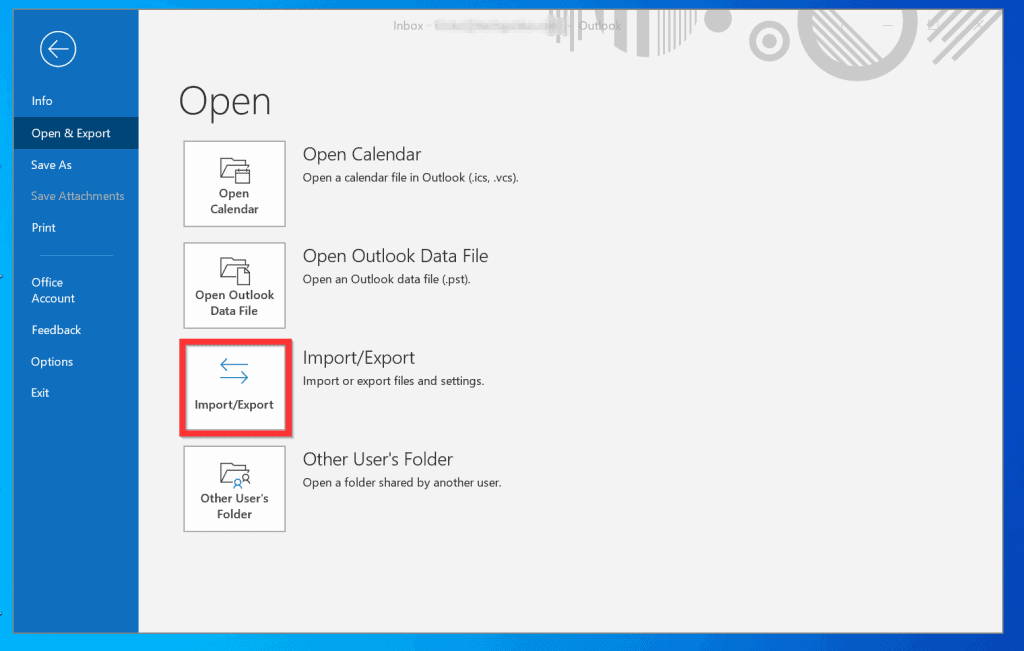Click the 'Open Calendar' heading text
The width and height of the screenshot is (1024, 651).
pos(362,155)
